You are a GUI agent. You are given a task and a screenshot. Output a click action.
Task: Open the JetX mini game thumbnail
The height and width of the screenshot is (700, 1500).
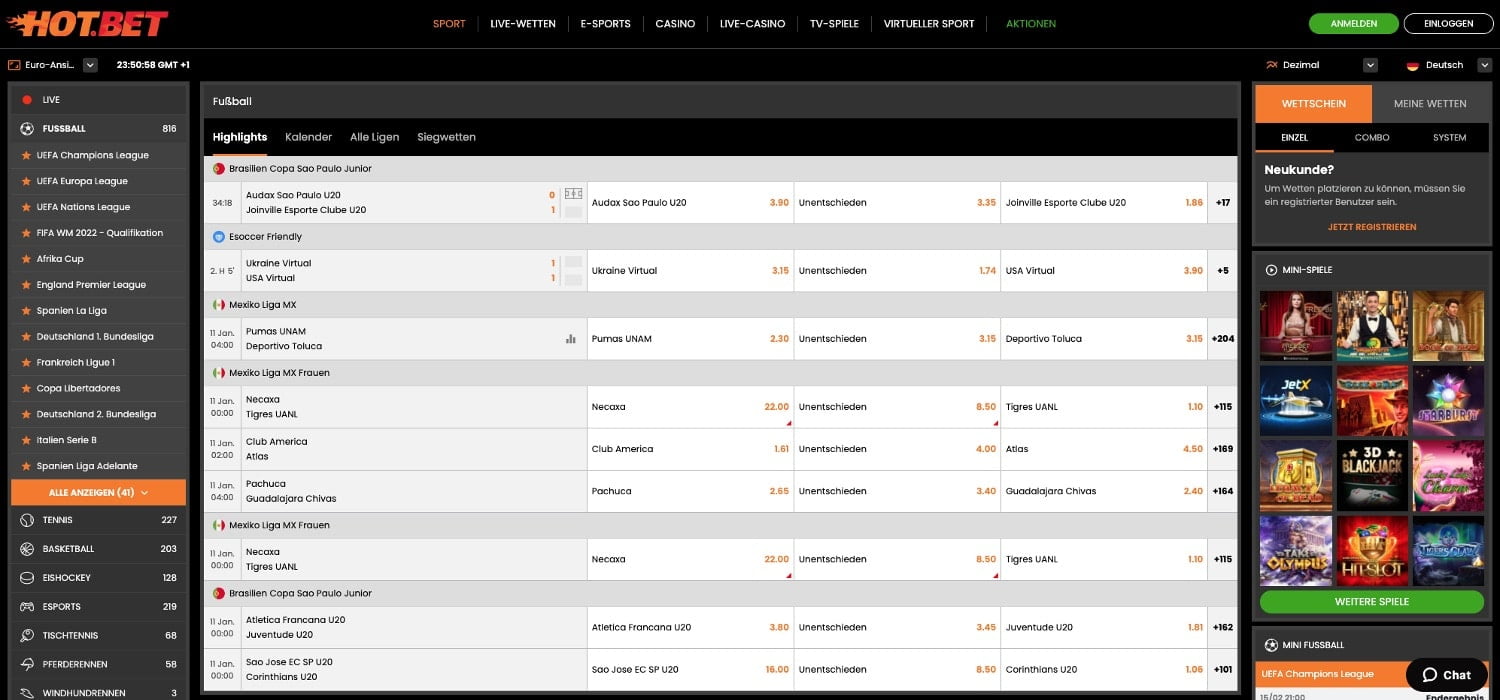1296,400
